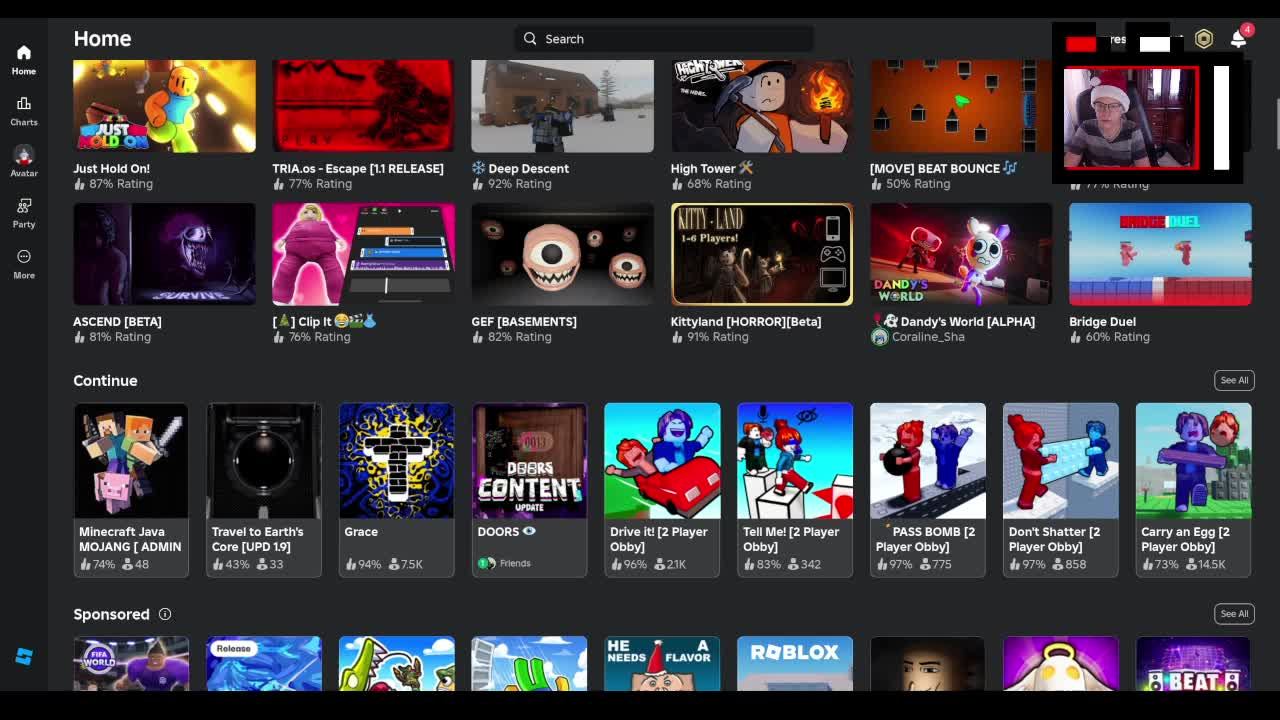Open Minecraft Java MOJANG game card
The height and width of the screenshot is (720, 1280).
click(131, 490)
